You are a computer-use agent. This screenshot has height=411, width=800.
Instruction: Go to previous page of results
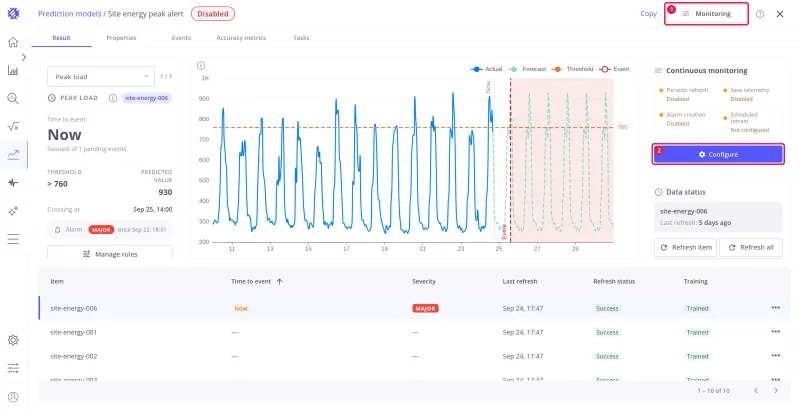pos(756,391)
